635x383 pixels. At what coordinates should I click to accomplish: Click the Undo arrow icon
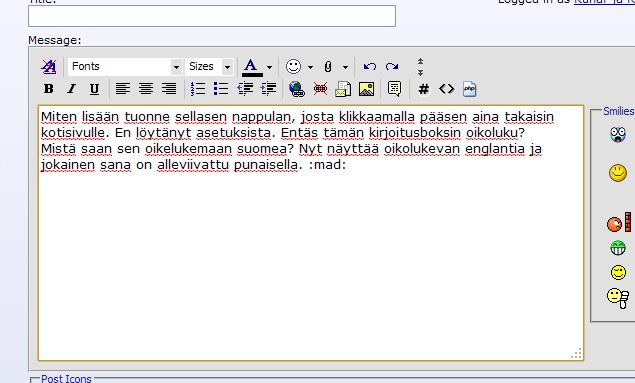(x=369, y=66)
